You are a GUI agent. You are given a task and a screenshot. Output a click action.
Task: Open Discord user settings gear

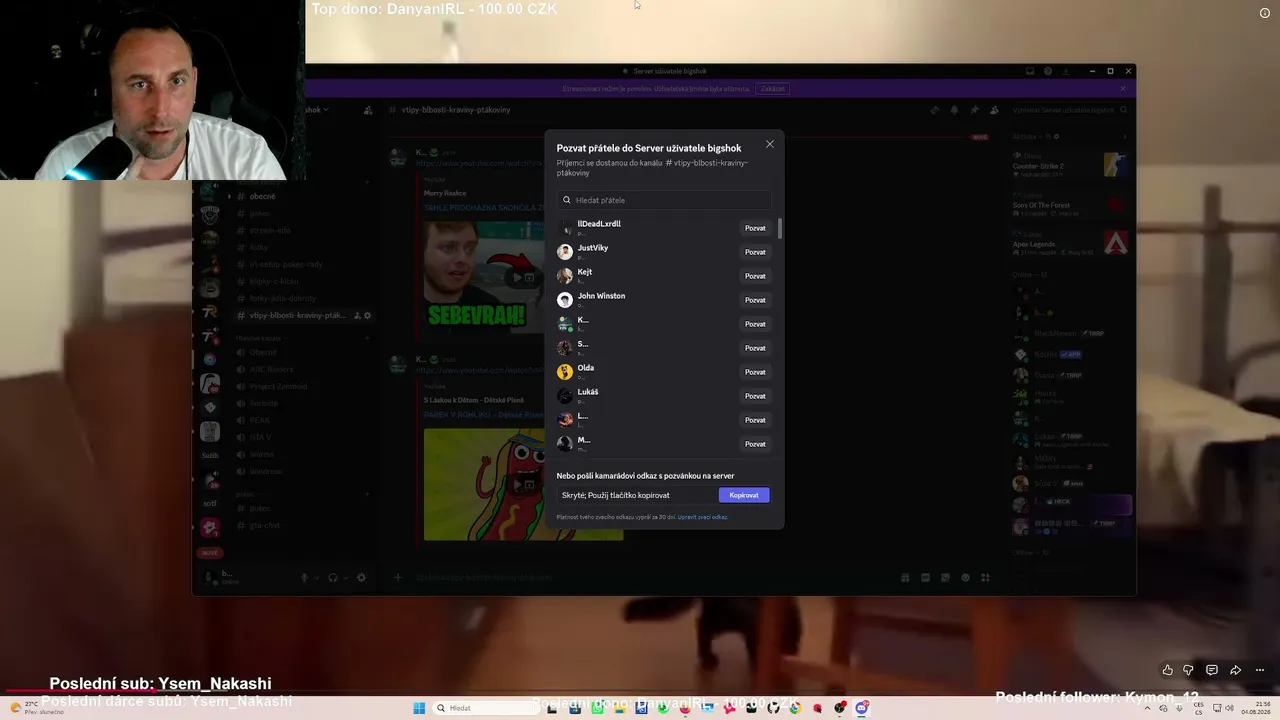[x=361, y=577]
